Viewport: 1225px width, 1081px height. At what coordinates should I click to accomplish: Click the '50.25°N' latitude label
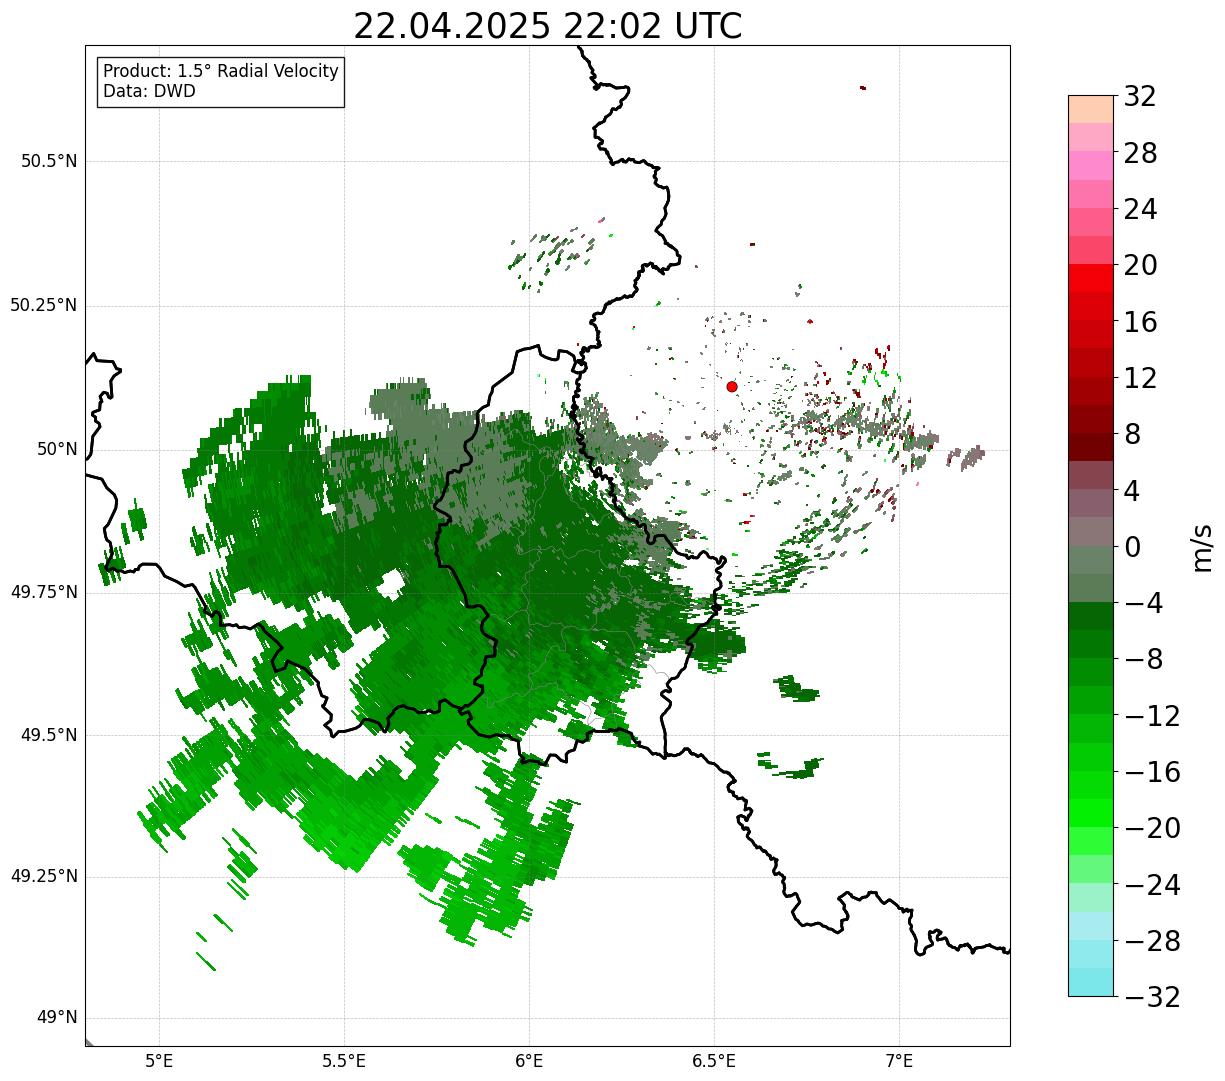44,305
